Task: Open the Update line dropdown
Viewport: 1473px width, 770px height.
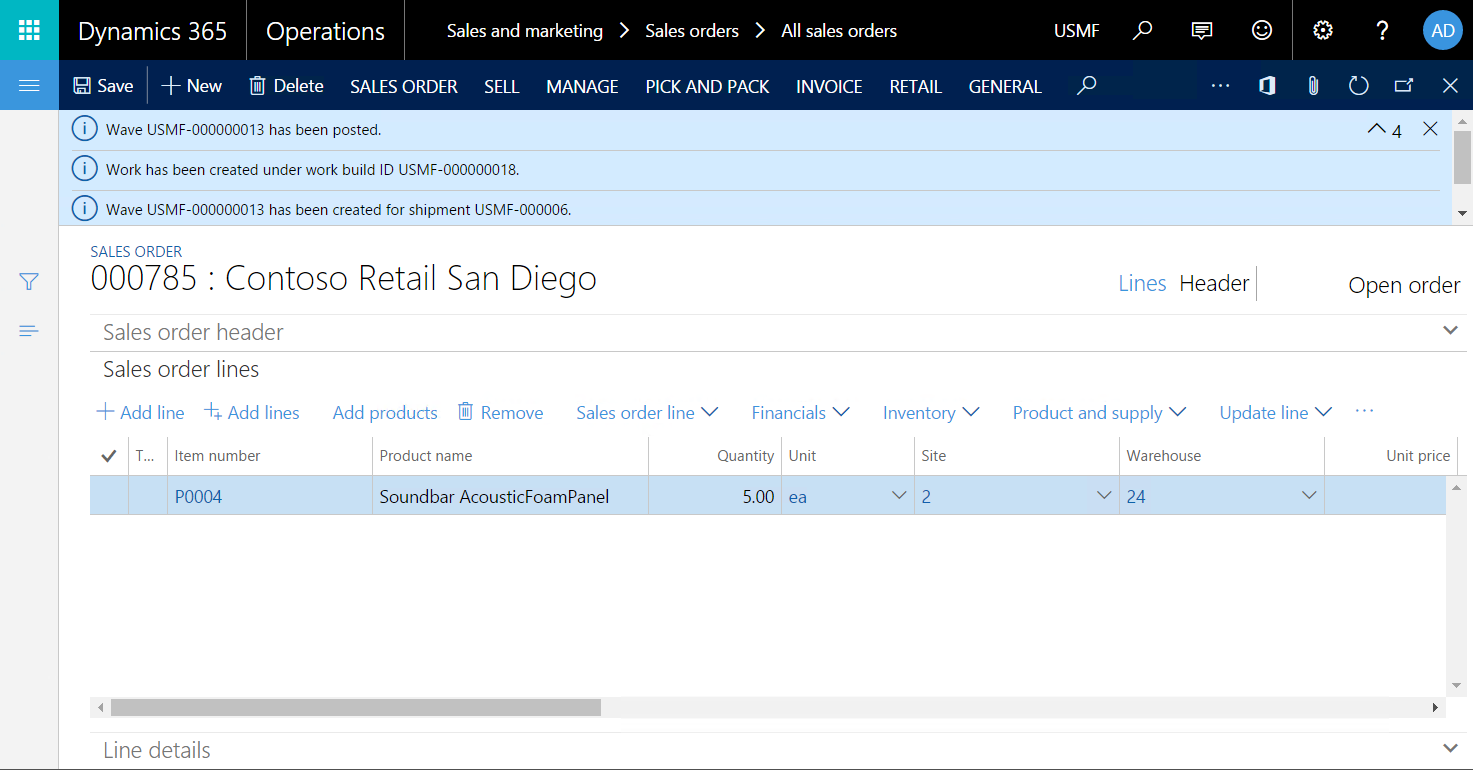Action: pos(1275,412)
